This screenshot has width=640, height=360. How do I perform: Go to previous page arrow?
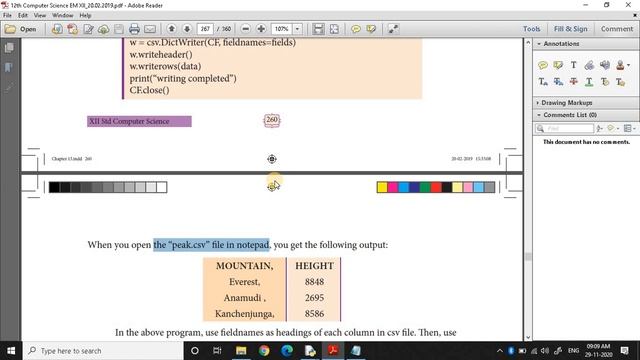(x=172, y=29)
